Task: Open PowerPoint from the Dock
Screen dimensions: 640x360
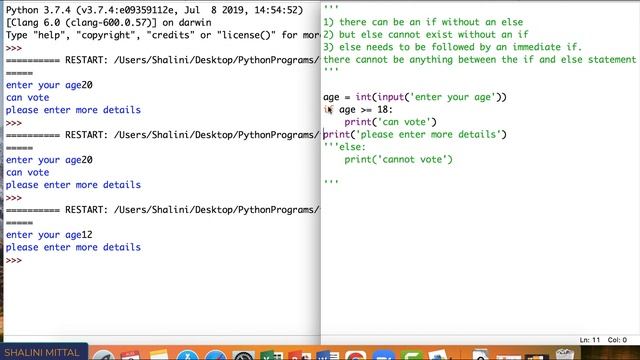Action: 300,356
